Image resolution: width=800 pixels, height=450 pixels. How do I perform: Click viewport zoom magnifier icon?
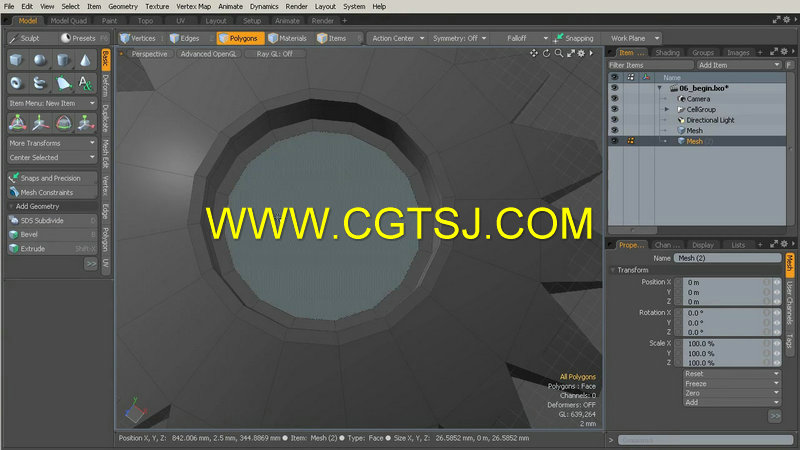(x=559, y=54)
